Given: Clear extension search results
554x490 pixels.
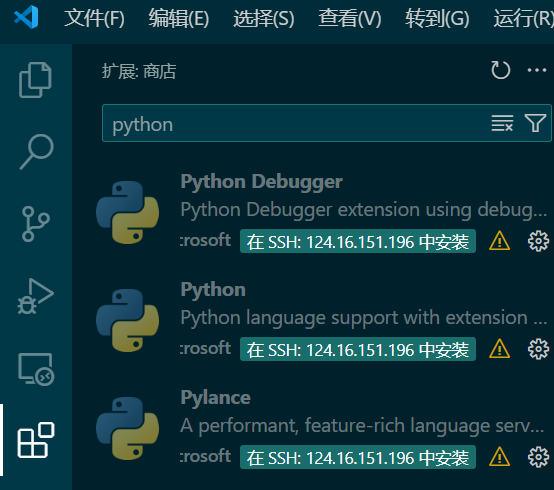Looking at the screenshot, I should tap(502, 123).
